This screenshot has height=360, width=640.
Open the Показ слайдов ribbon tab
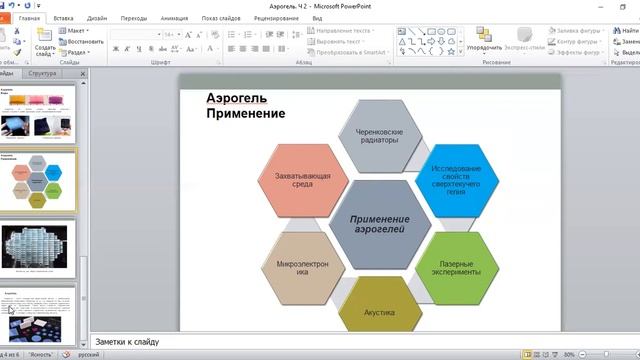(221, 18)
